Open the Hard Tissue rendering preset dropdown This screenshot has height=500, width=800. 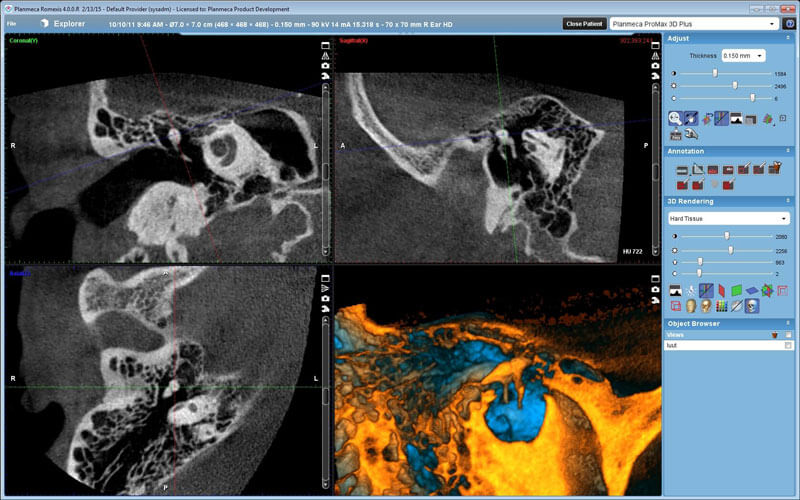click(729, 218)
